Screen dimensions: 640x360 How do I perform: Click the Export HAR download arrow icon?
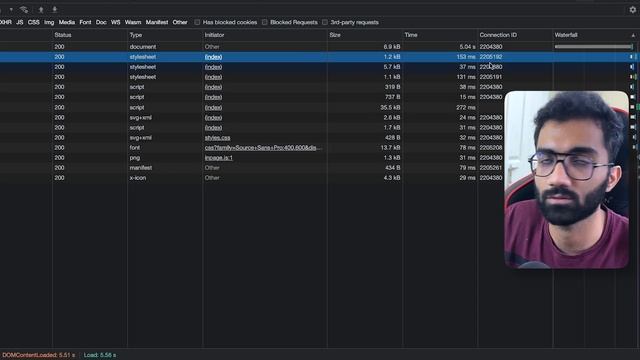(55, 9)
